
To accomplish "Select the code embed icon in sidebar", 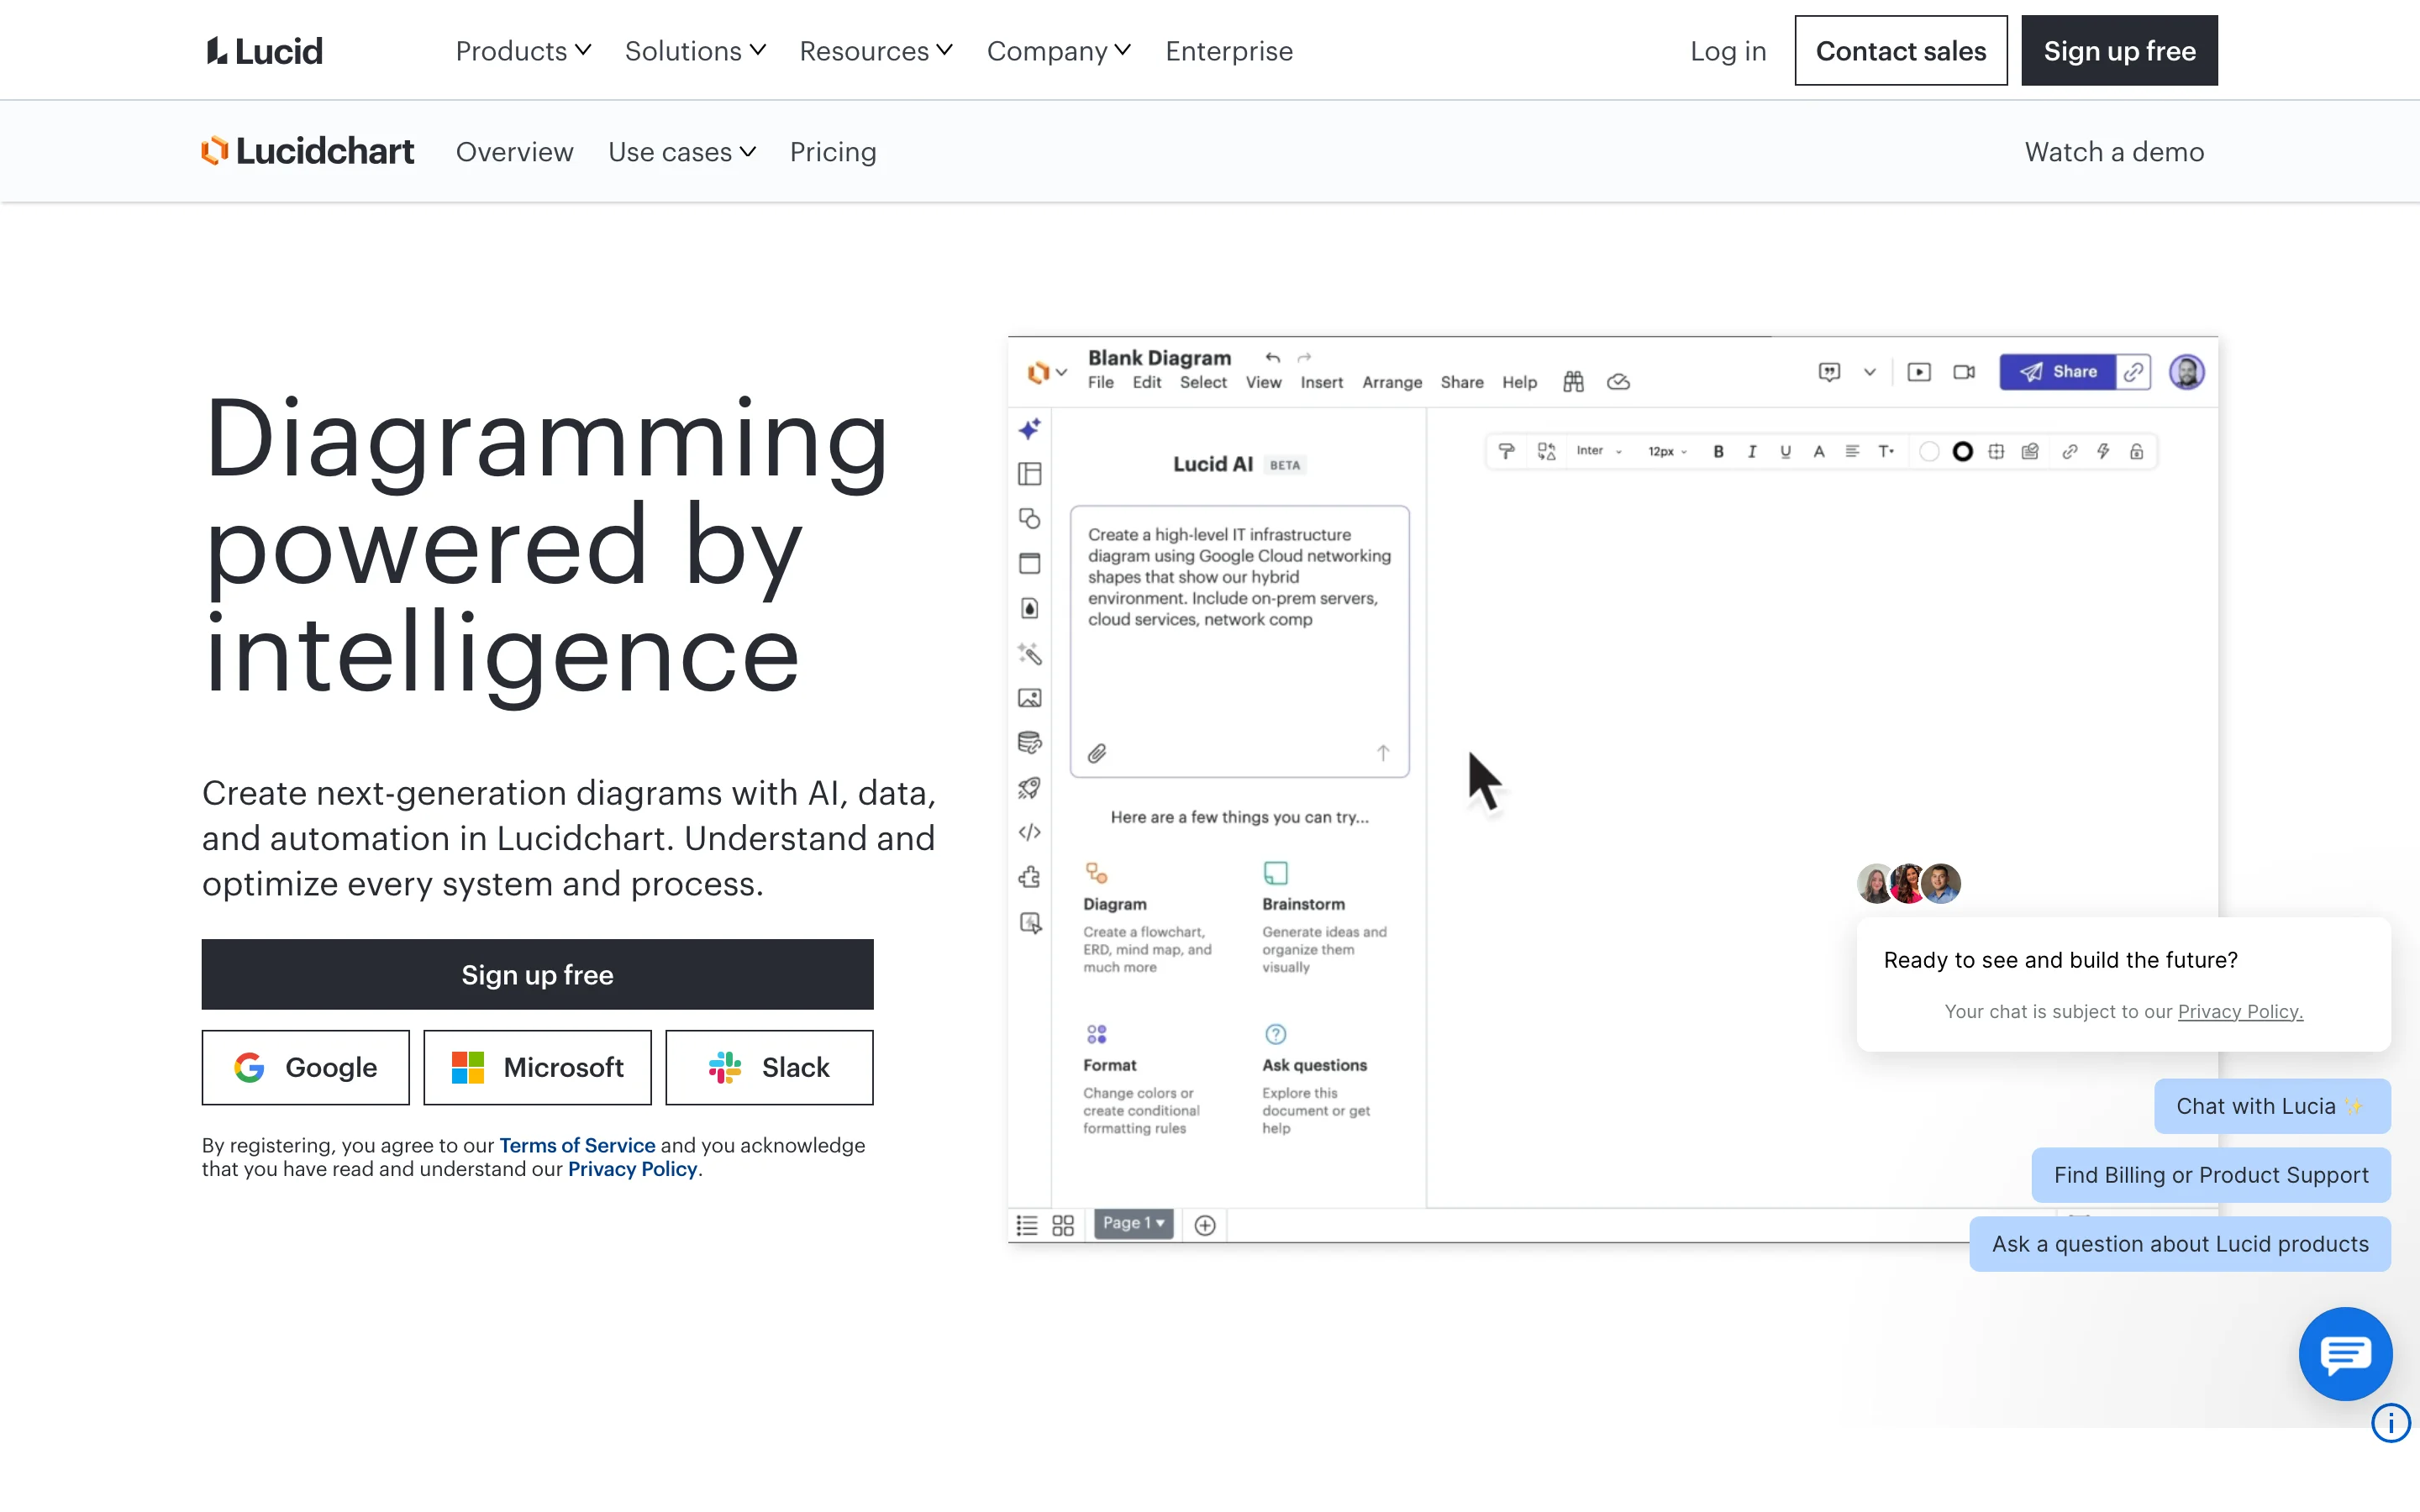I will 1029,831.
